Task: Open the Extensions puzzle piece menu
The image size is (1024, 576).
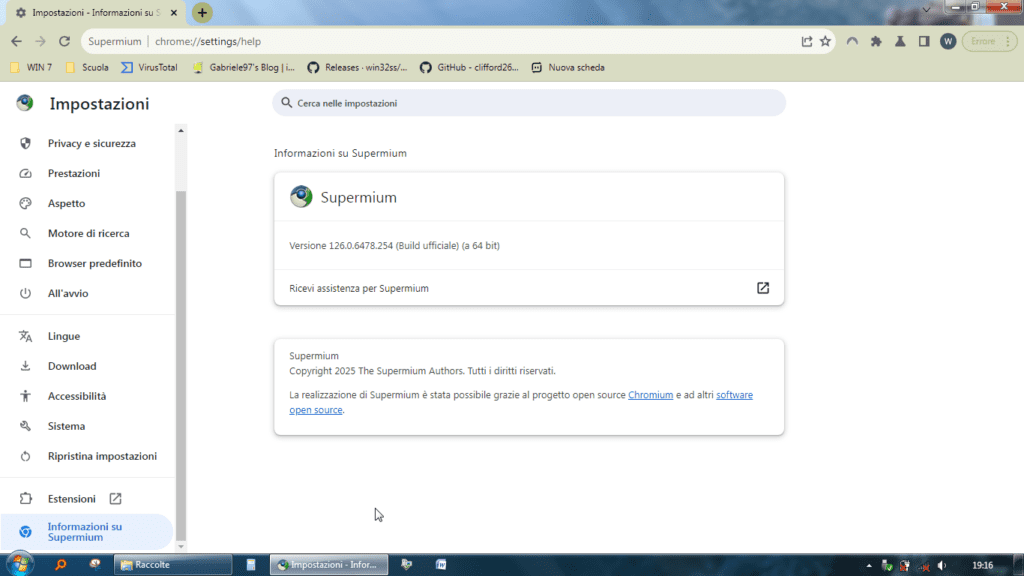Action: point(876,41)
